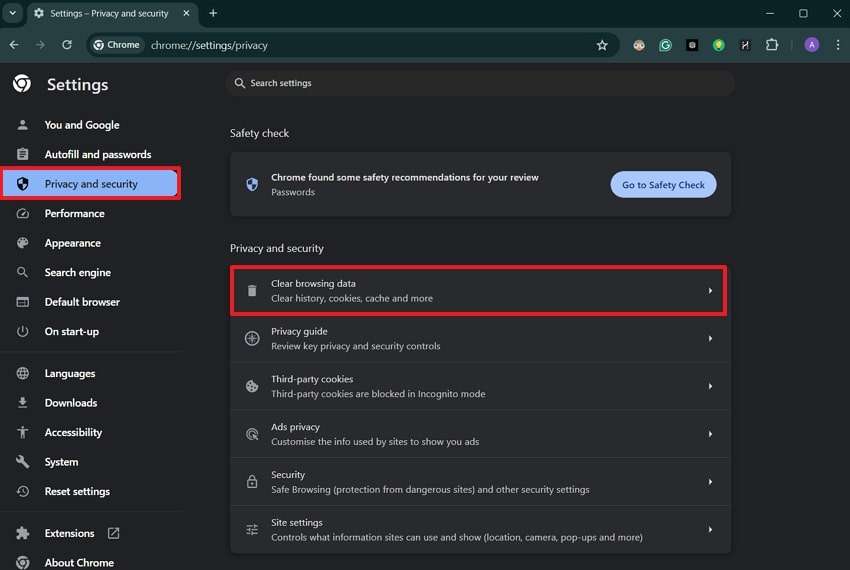This screenshot has height=570, width=850.
Task: Click the cookie icon in Third-party cookies
Action: (x=252, y=386)
